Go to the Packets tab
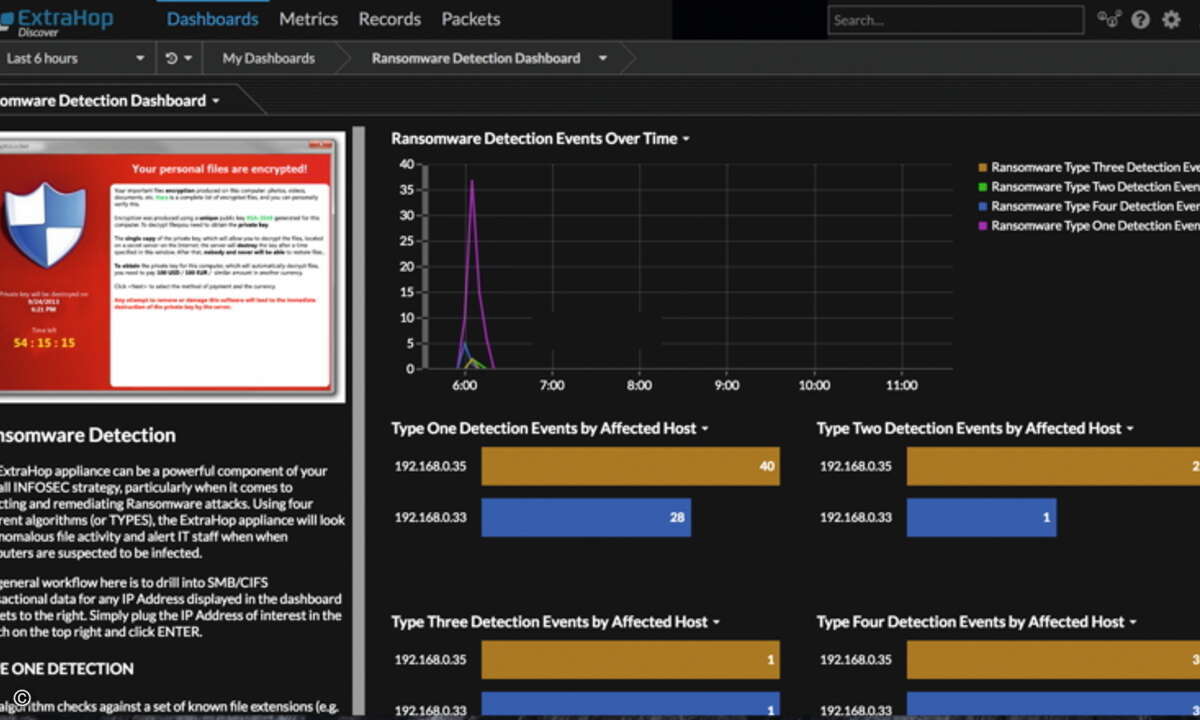The image size is (1200, 720). click(x=470, y=19)
